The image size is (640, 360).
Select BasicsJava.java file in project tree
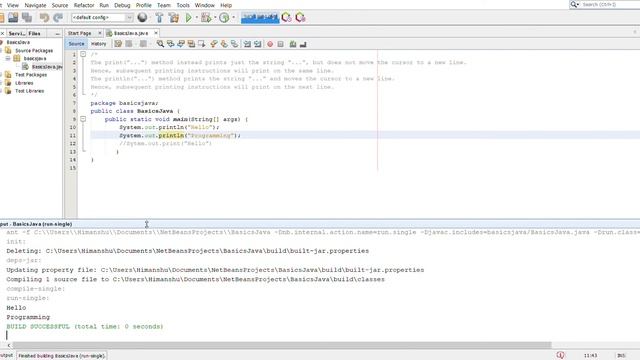pos(47,67)
